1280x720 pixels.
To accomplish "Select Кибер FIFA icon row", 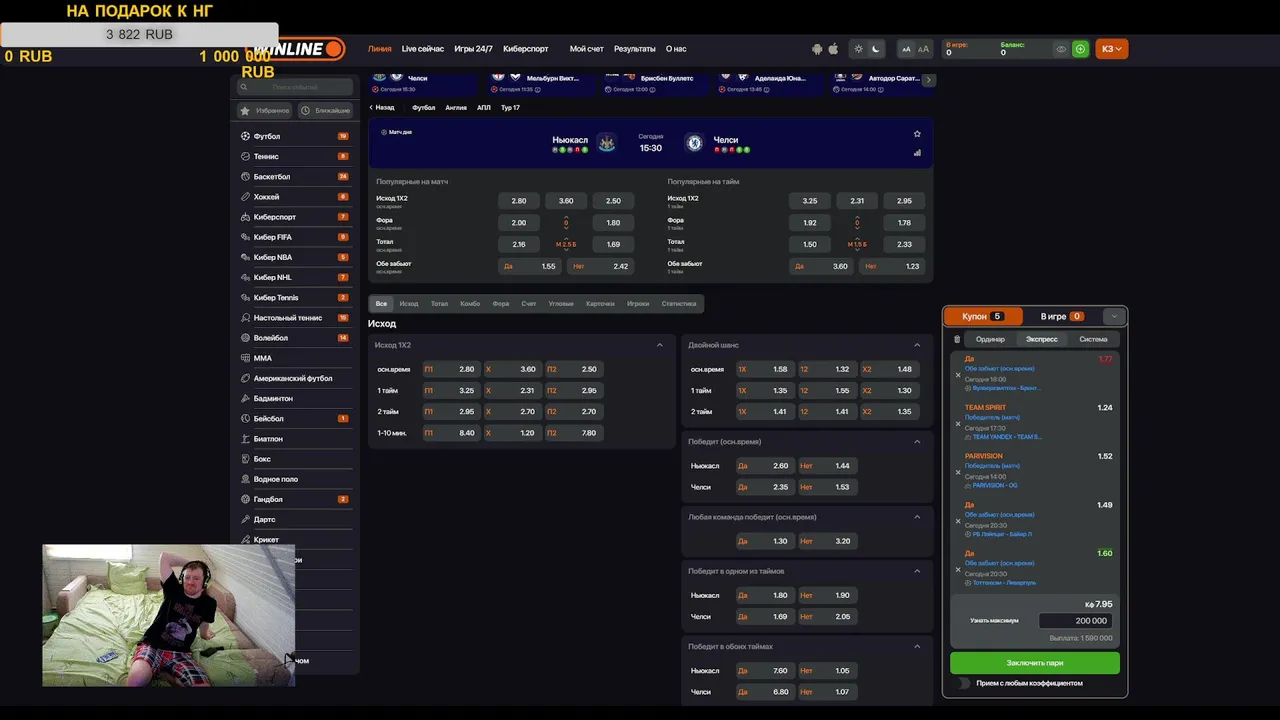I will coord(295,237).
